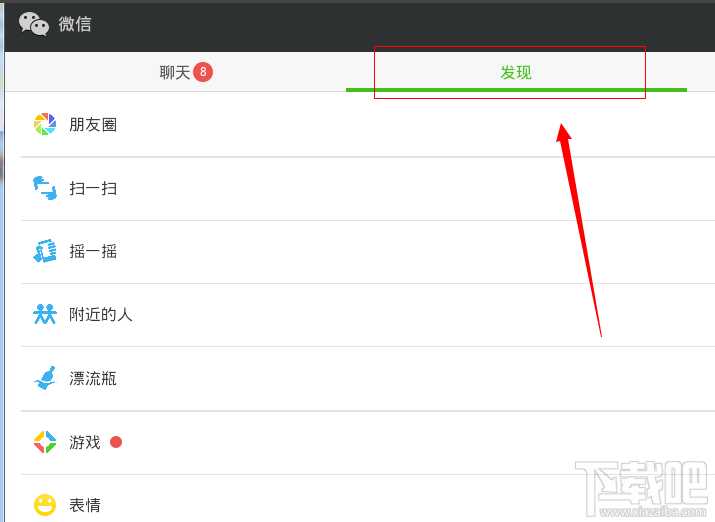The image size is (715, 522).
Task: Select the 漂流瓶 bottle icon
Action: pos(45,378)
